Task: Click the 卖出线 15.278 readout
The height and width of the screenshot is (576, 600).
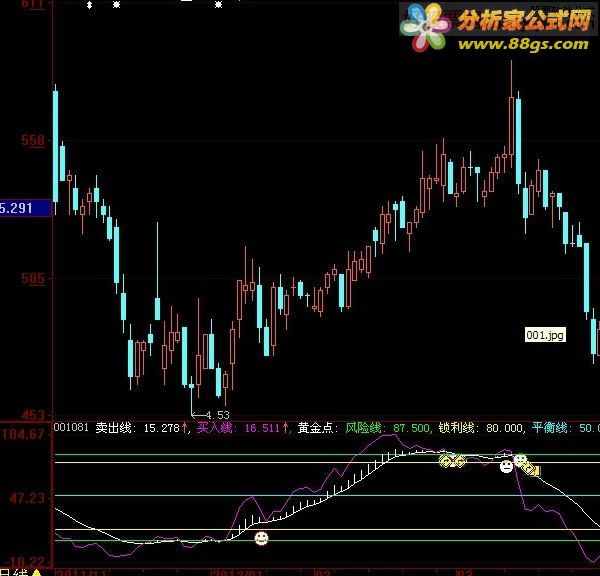Action: click(142, 428)
